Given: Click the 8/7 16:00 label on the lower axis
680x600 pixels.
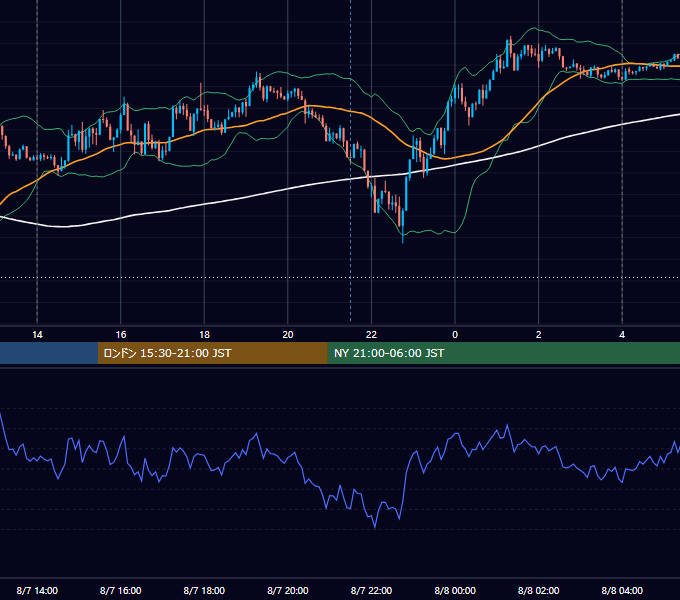Looking at the screenshot, I should pyautogui.click(x=121, y=590).
